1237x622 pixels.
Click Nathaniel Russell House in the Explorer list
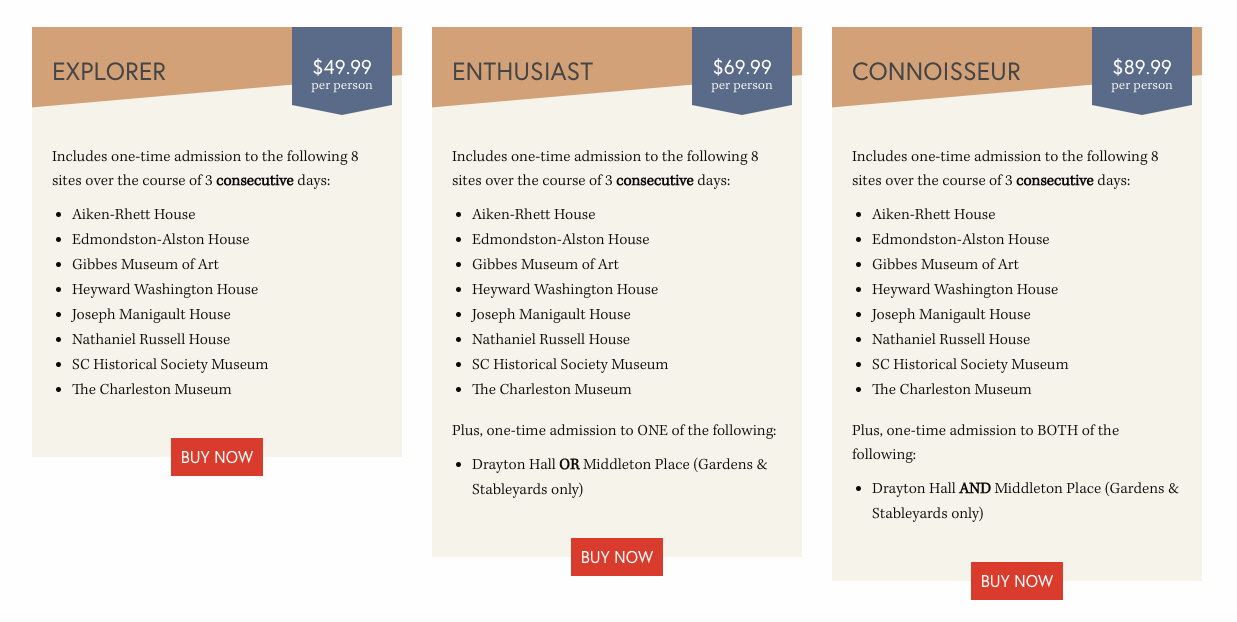point(151,339)
